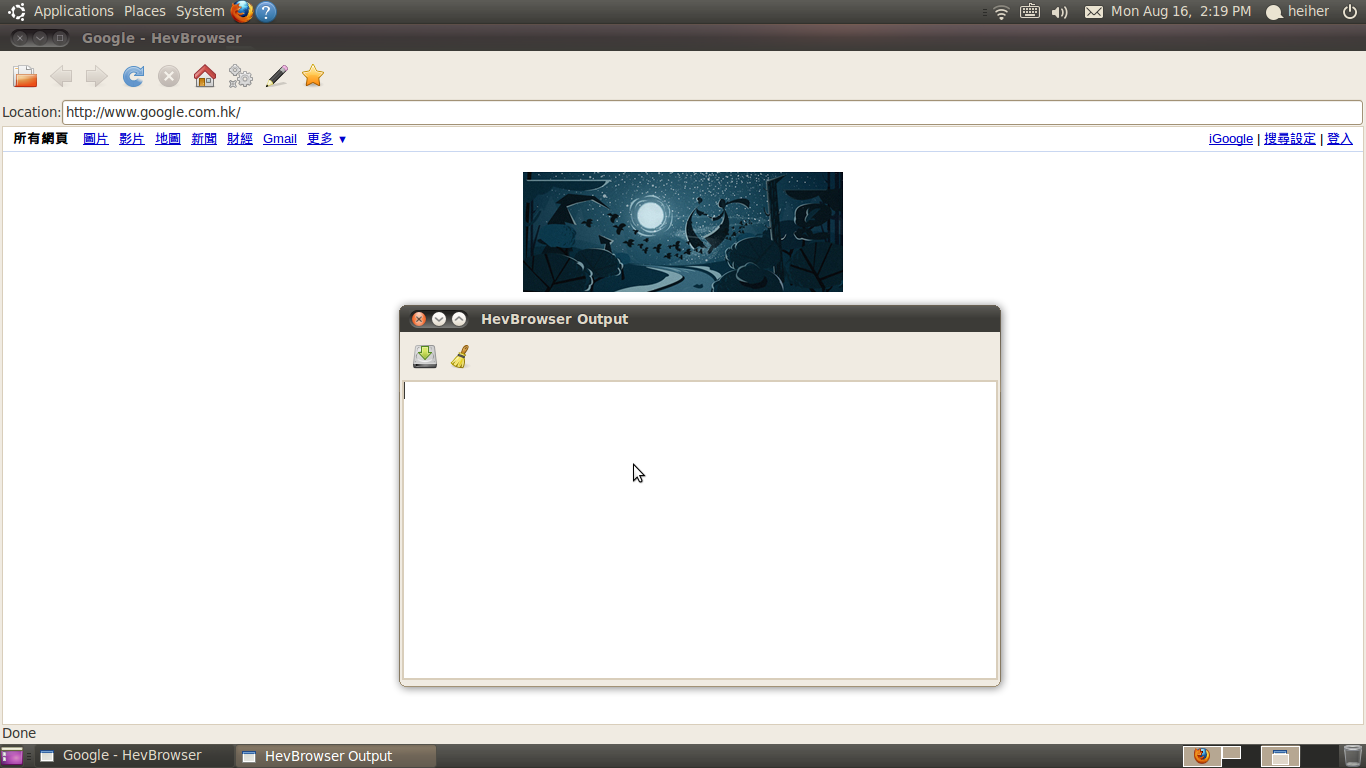Switch to HevBrowser Output taskbar entry
Viewport: 1366px width, 768px height.
click(x=336, y=756)
